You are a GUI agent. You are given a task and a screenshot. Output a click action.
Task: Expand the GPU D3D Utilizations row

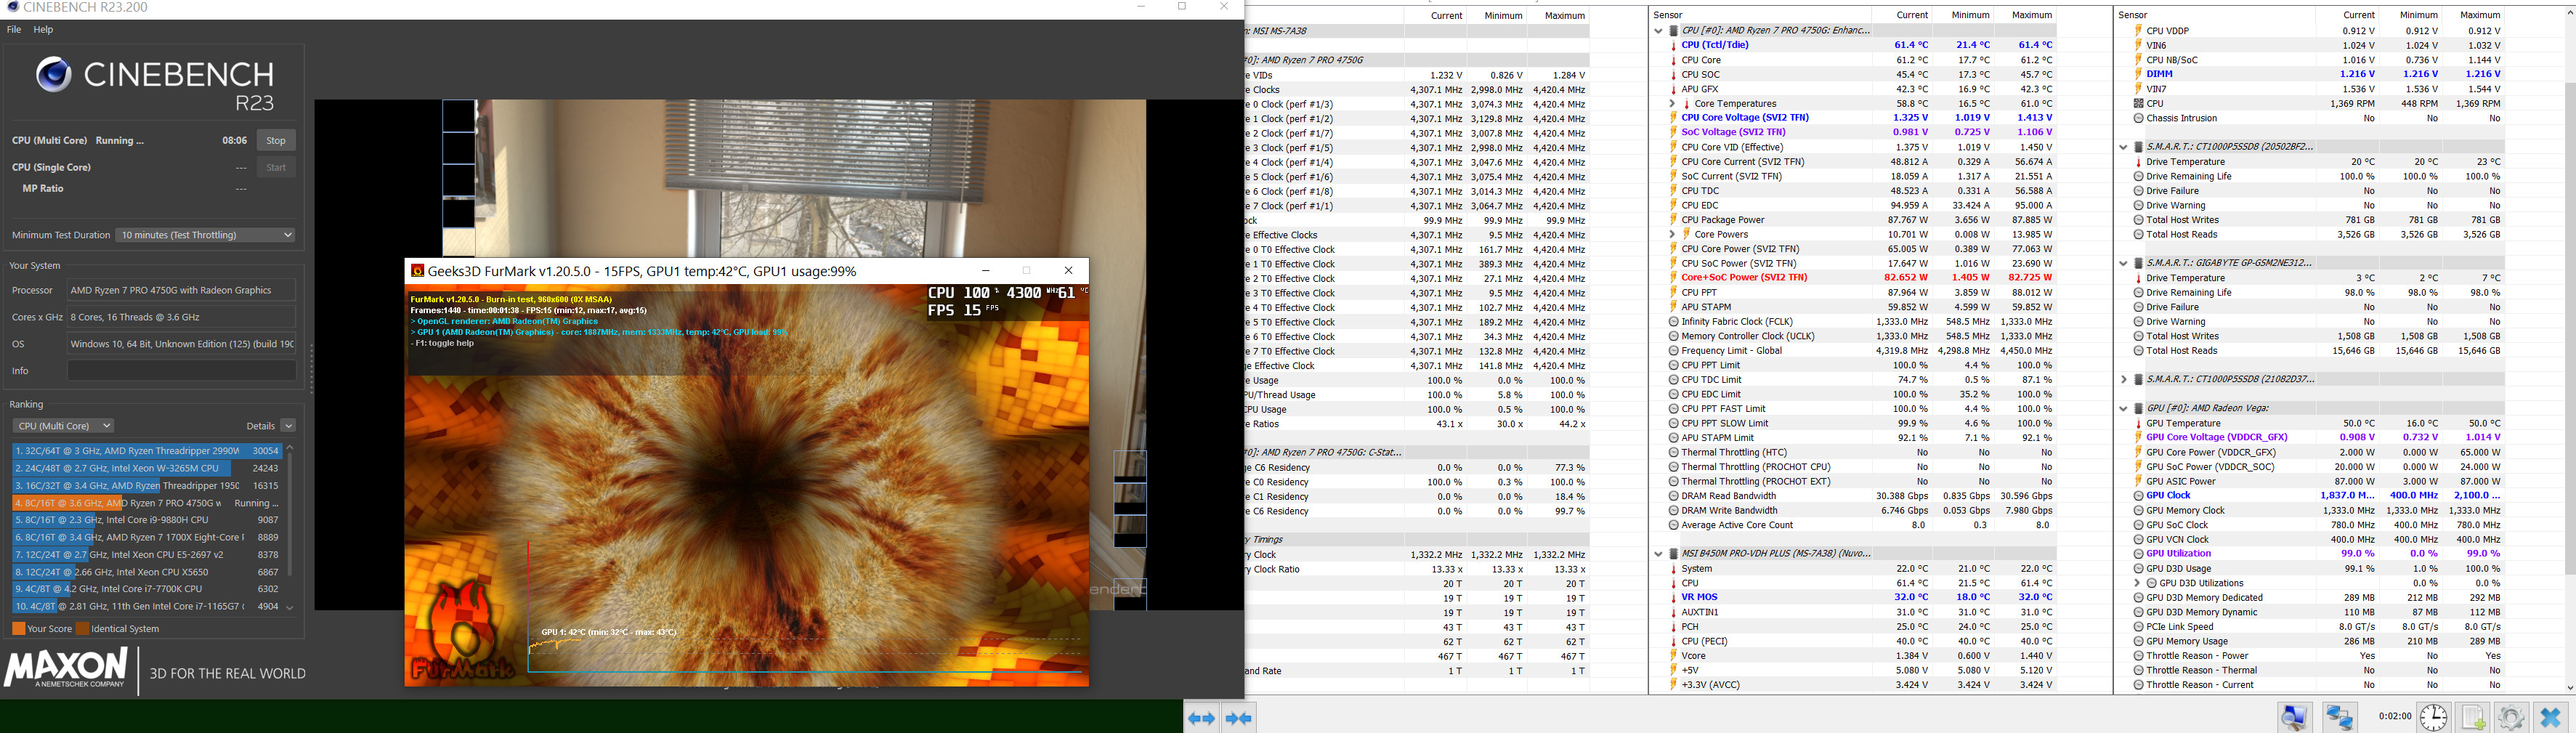tap(2137, 583)
